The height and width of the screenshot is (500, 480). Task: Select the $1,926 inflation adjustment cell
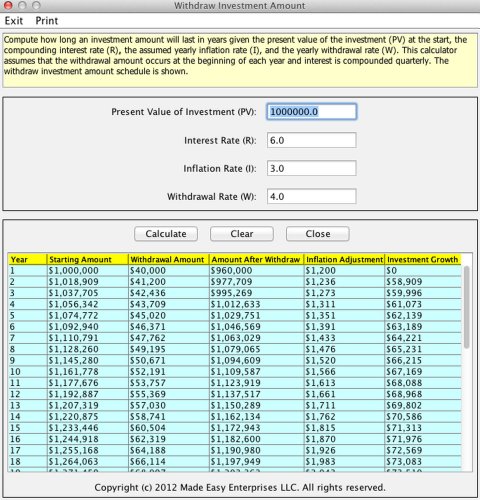pyautogui.click(x=344, y=450)
